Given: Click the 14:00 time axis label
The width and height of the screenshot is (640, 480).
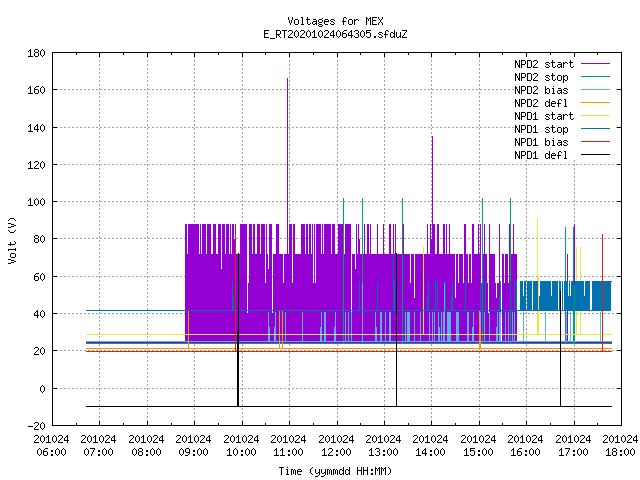Looking at the screenshot, I should 431,453.
